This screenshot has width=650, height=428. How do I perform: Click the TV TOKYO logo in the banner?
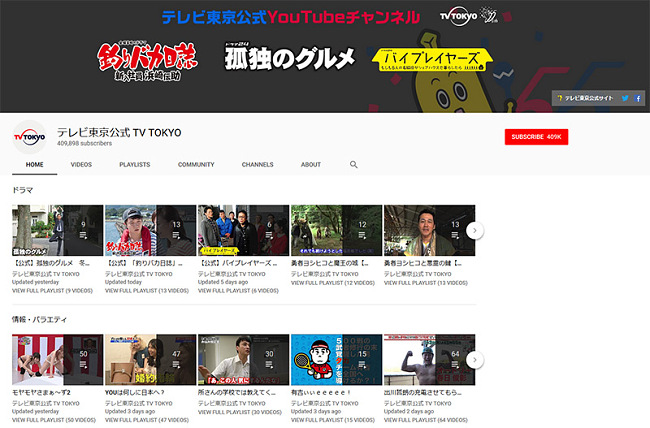pyautogui.click(x=458, y=16)
